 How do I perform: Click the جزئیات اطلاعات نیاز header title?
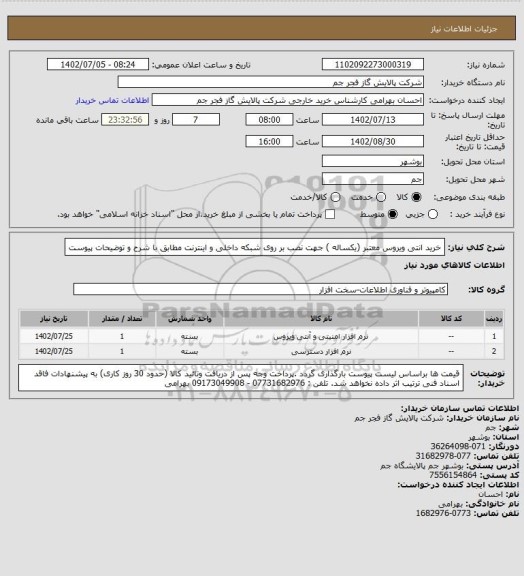(x=464, y=29)
